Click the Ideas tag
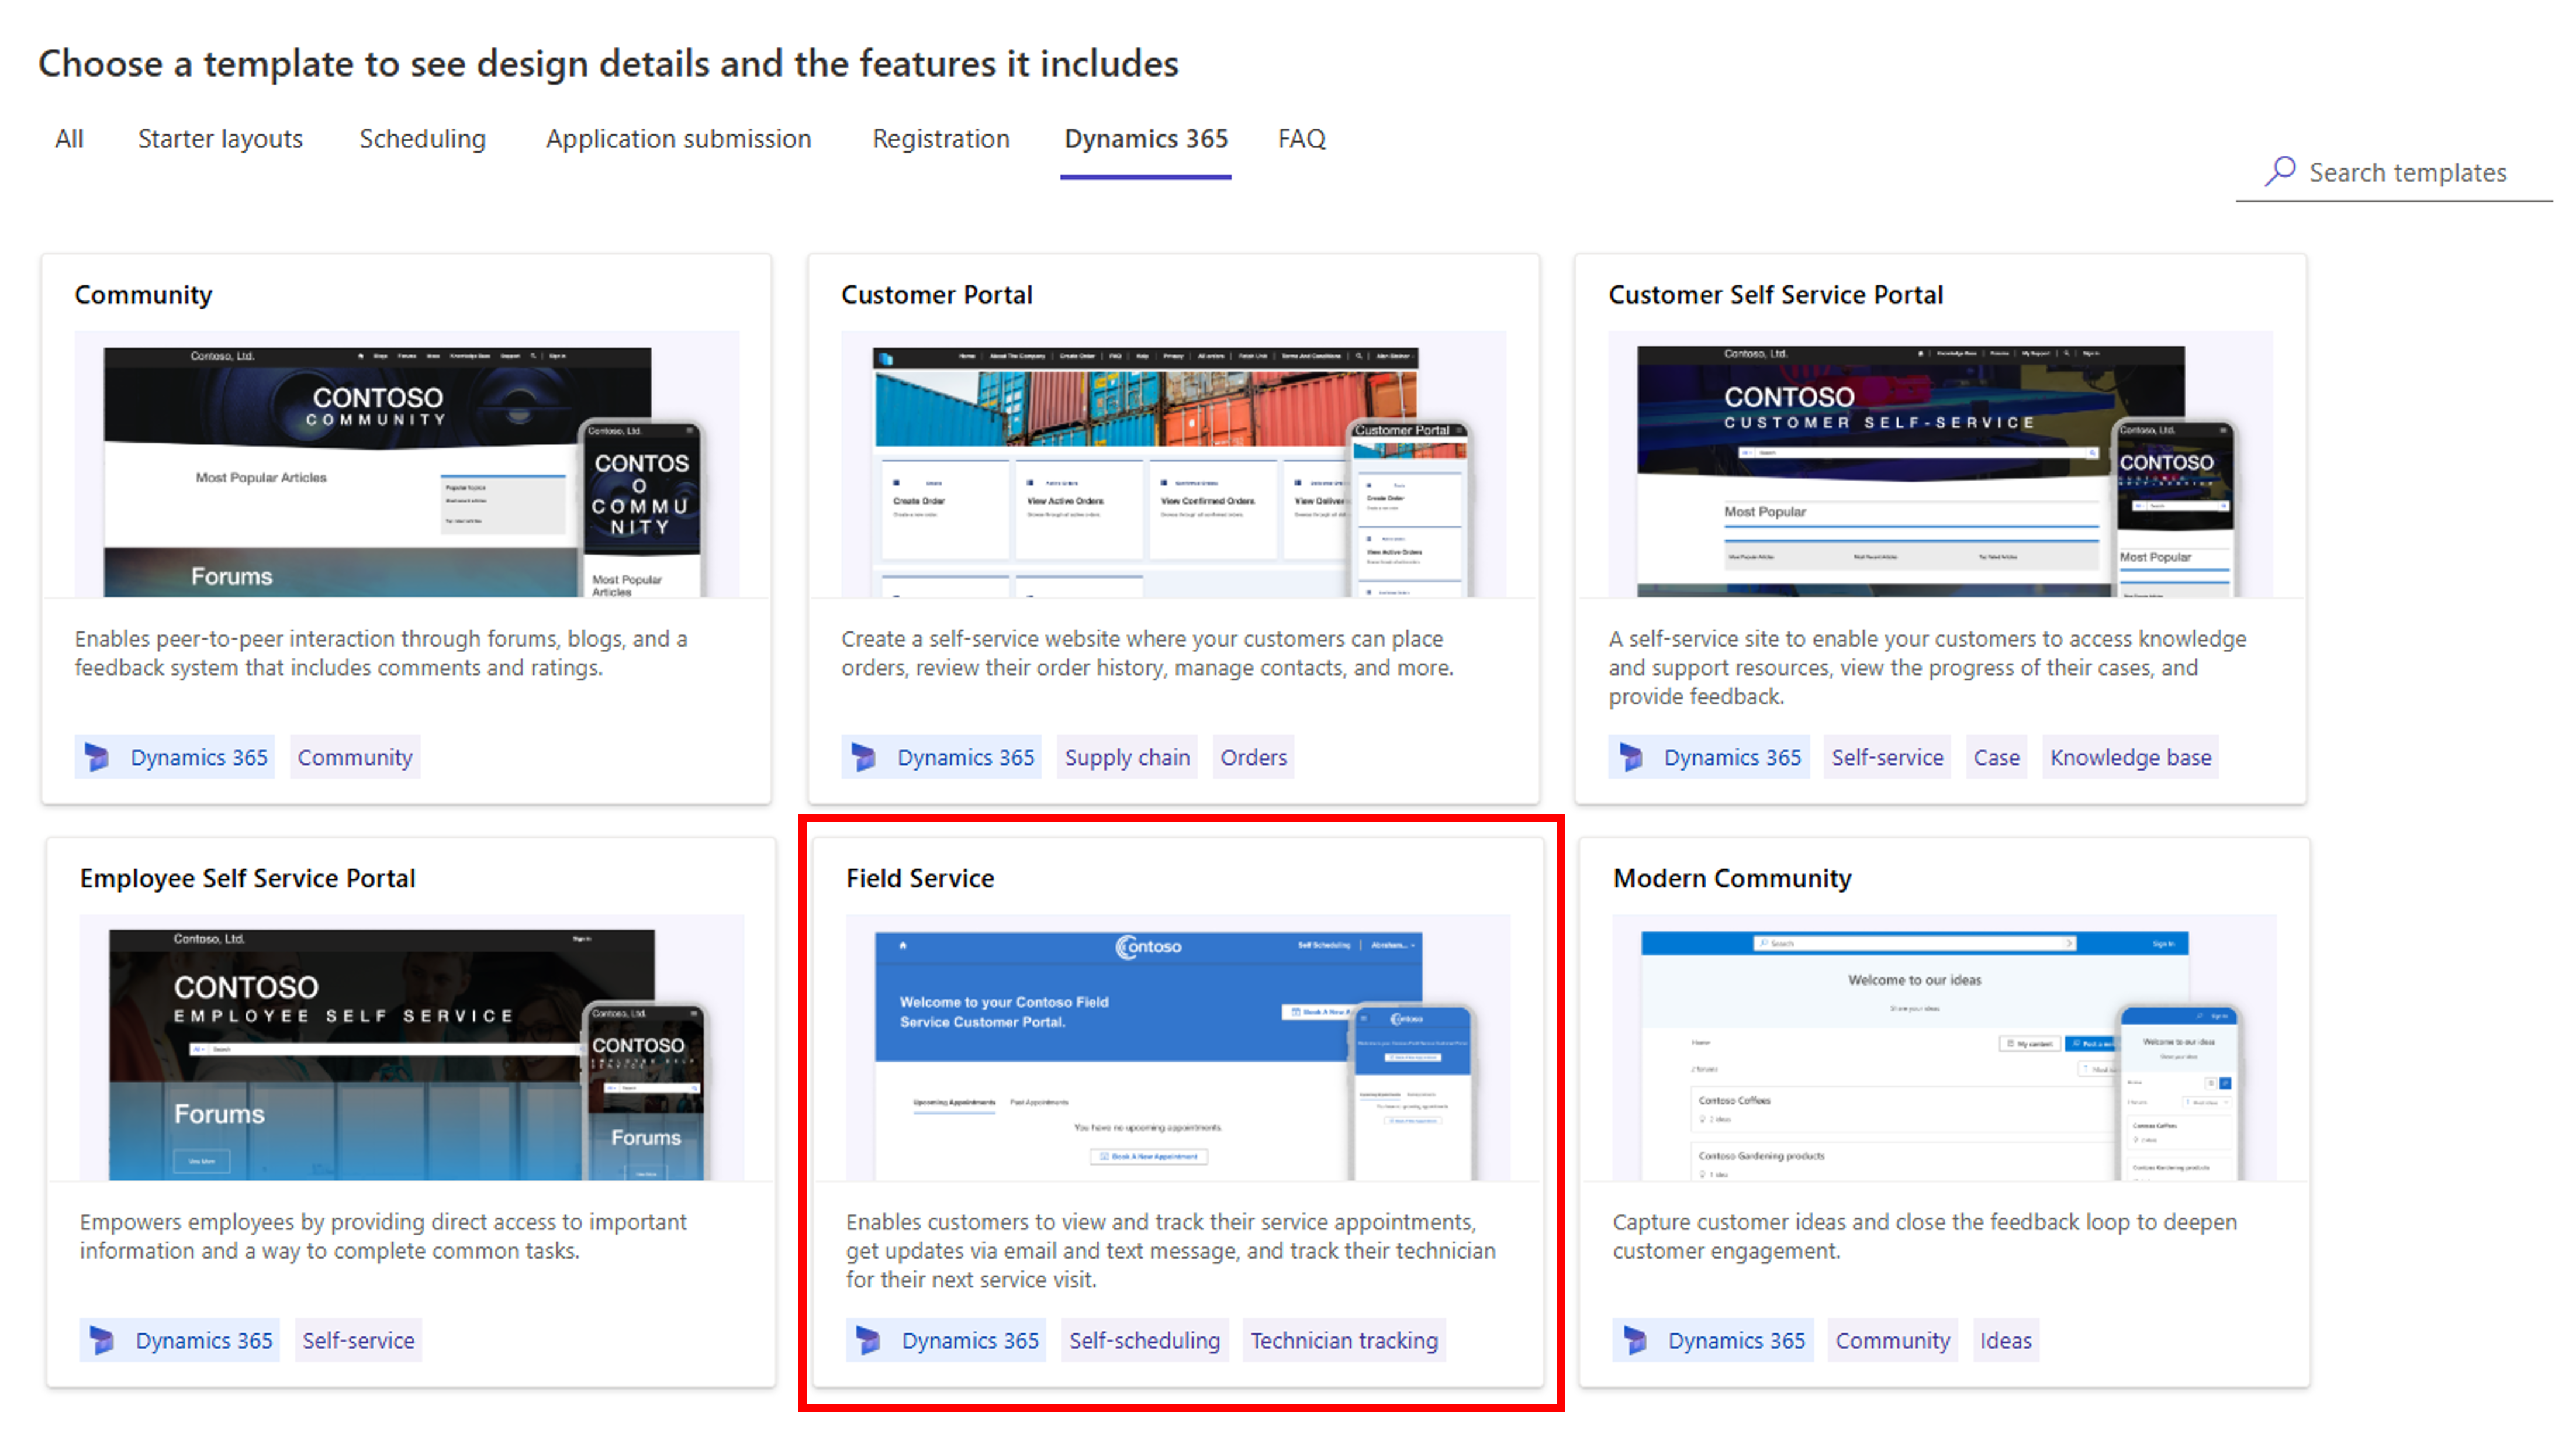The image size is (2576, 1451). coord(2005,1340)
